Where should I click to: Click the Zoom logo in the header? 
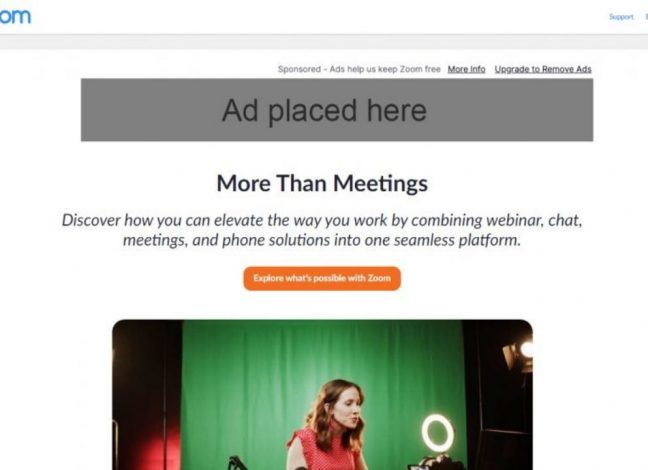[x=15, y=16]
